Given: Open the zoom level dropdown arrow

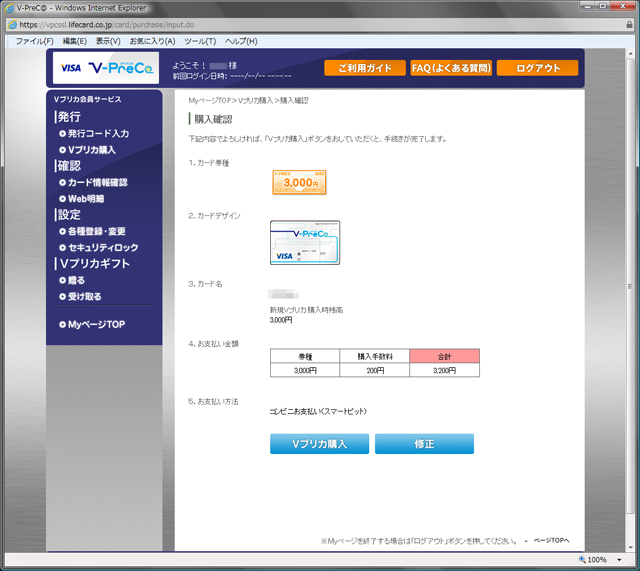Looking at the screenshot, I should pos(619,560).
